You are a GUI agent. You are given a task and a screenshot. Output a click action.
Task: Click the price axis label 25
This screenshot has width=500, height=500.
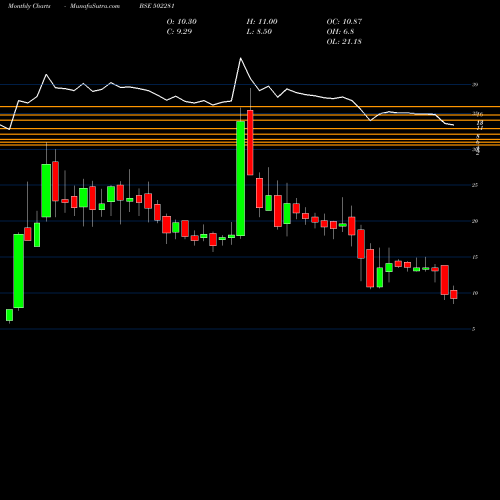475,185
